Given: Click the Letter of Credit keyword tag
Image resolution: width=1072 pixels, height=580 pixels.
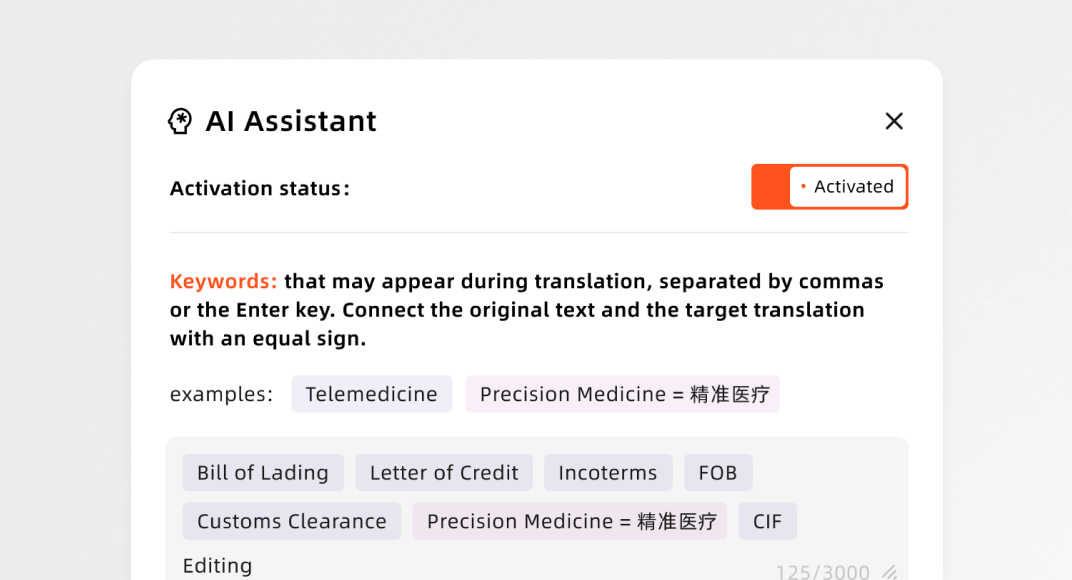Looking at the screenshot, I should click(x=444, y=473).
